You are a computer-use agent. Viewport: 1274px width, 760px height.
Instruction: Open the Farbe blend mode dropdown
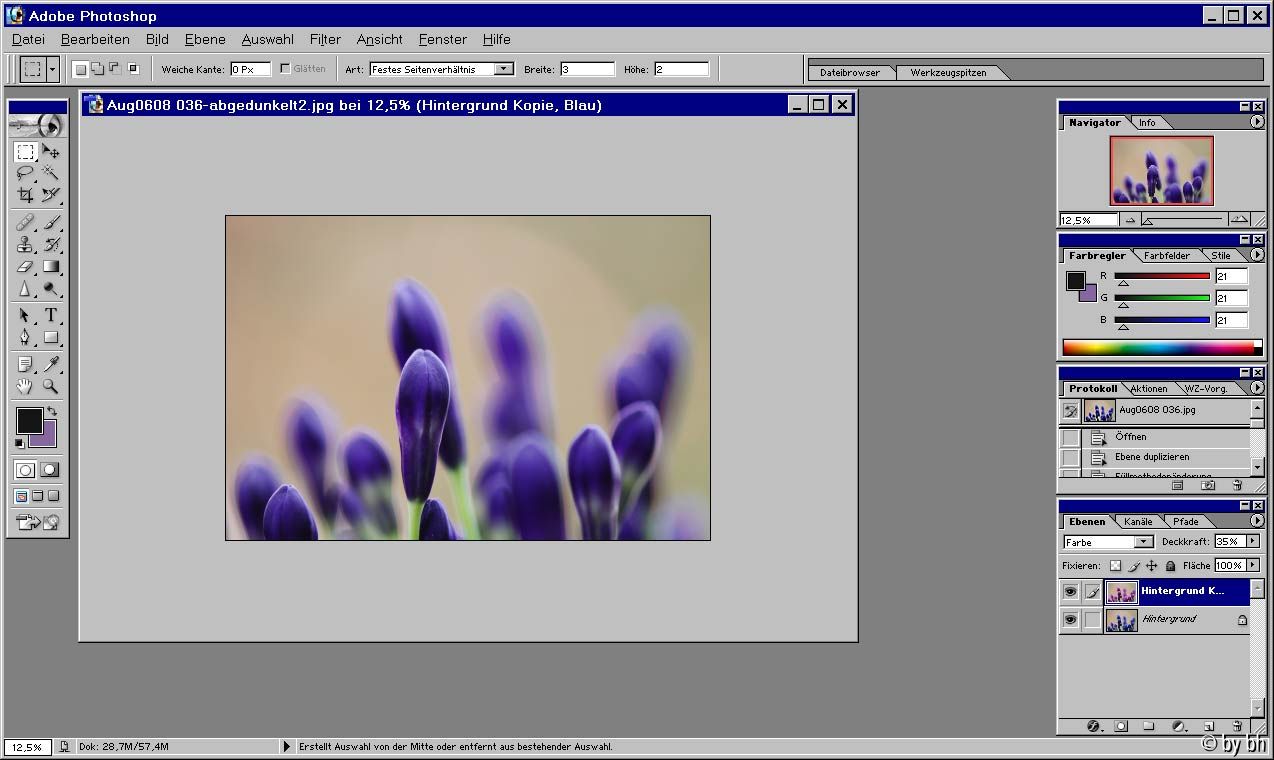click(x=1143, y=542)
